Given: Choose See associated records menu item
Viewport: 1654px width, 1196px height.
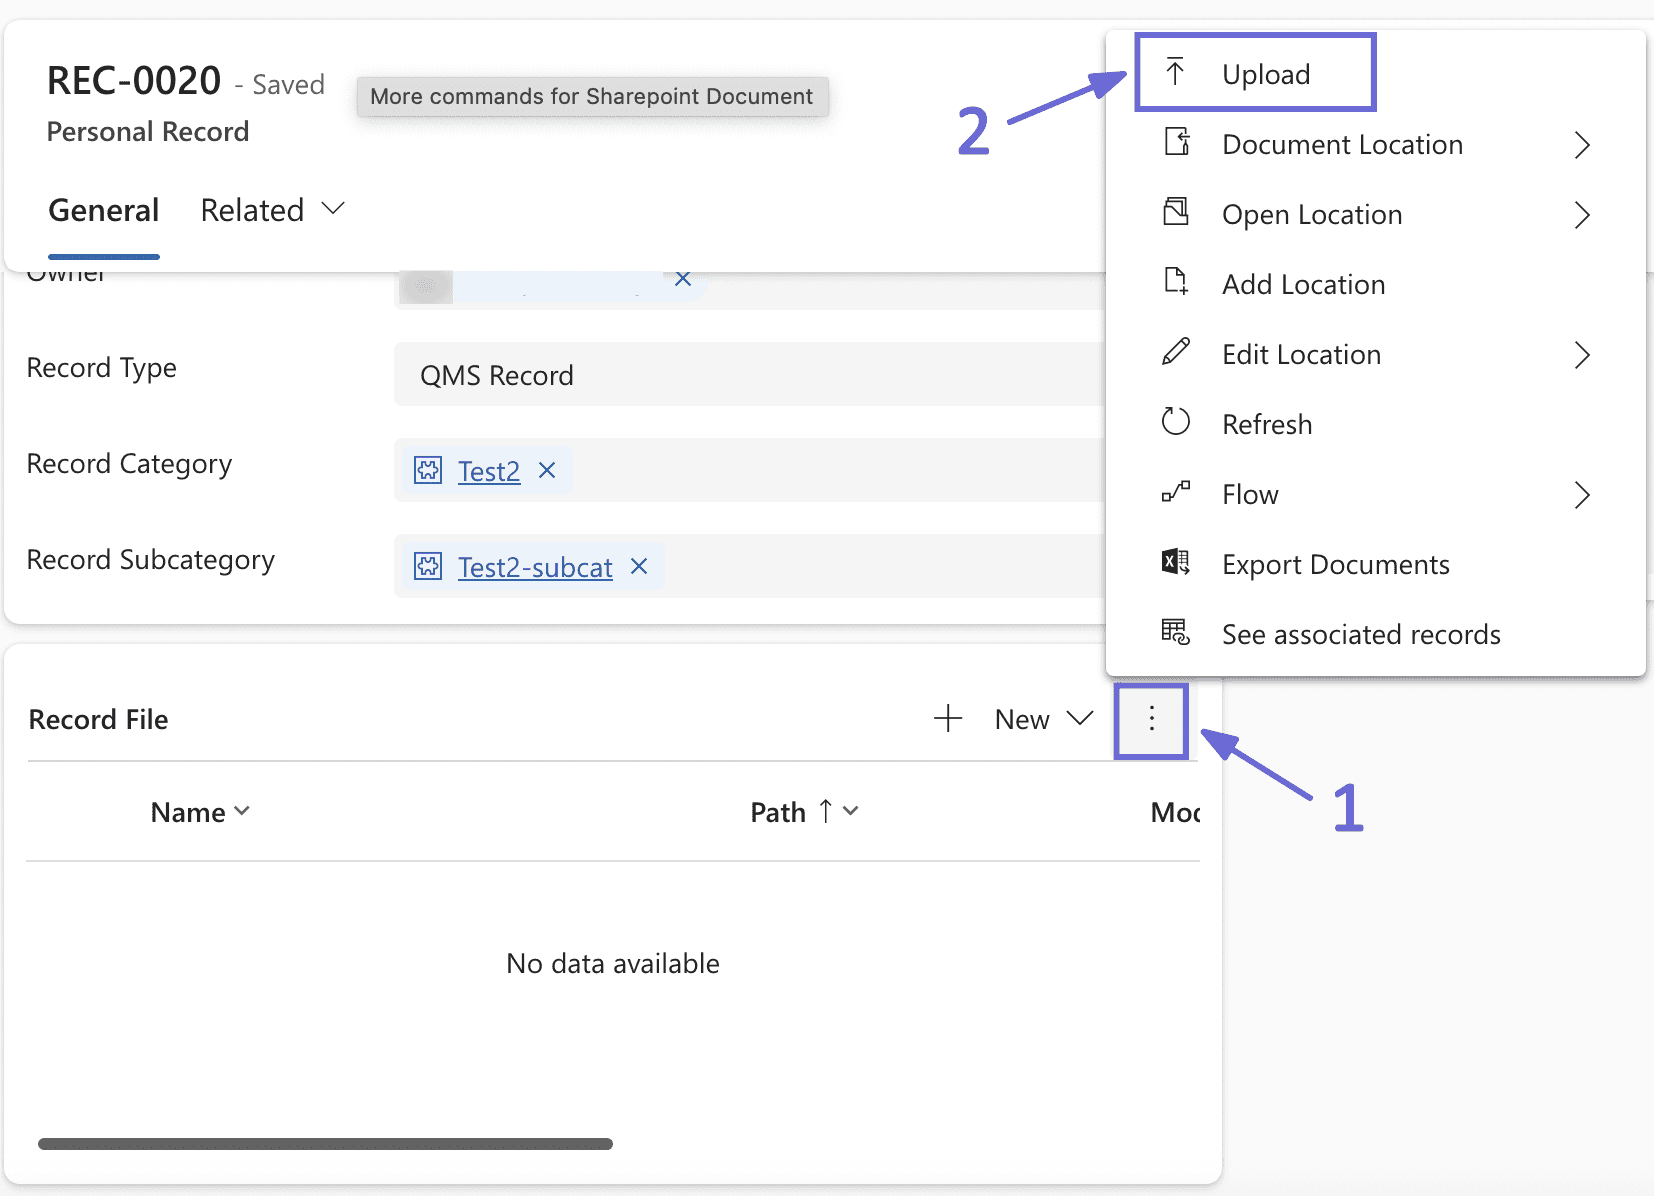Looking at the screenshot, I should [x=1376, y=635].
